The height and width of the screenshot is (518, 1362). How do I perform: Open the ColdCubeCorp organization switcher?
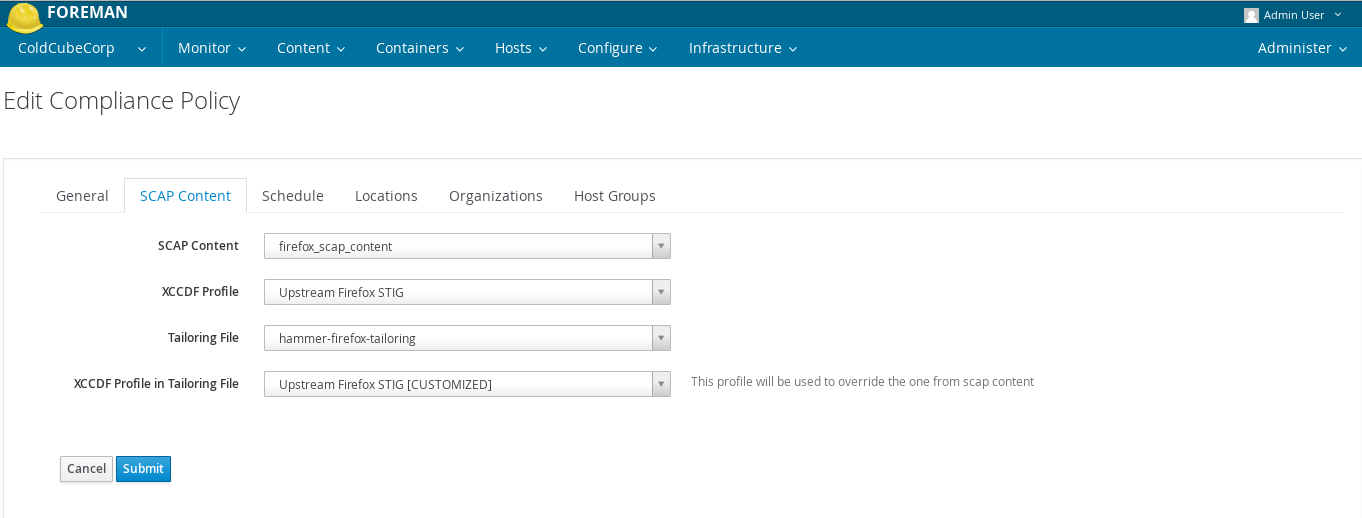click(82, 48)
